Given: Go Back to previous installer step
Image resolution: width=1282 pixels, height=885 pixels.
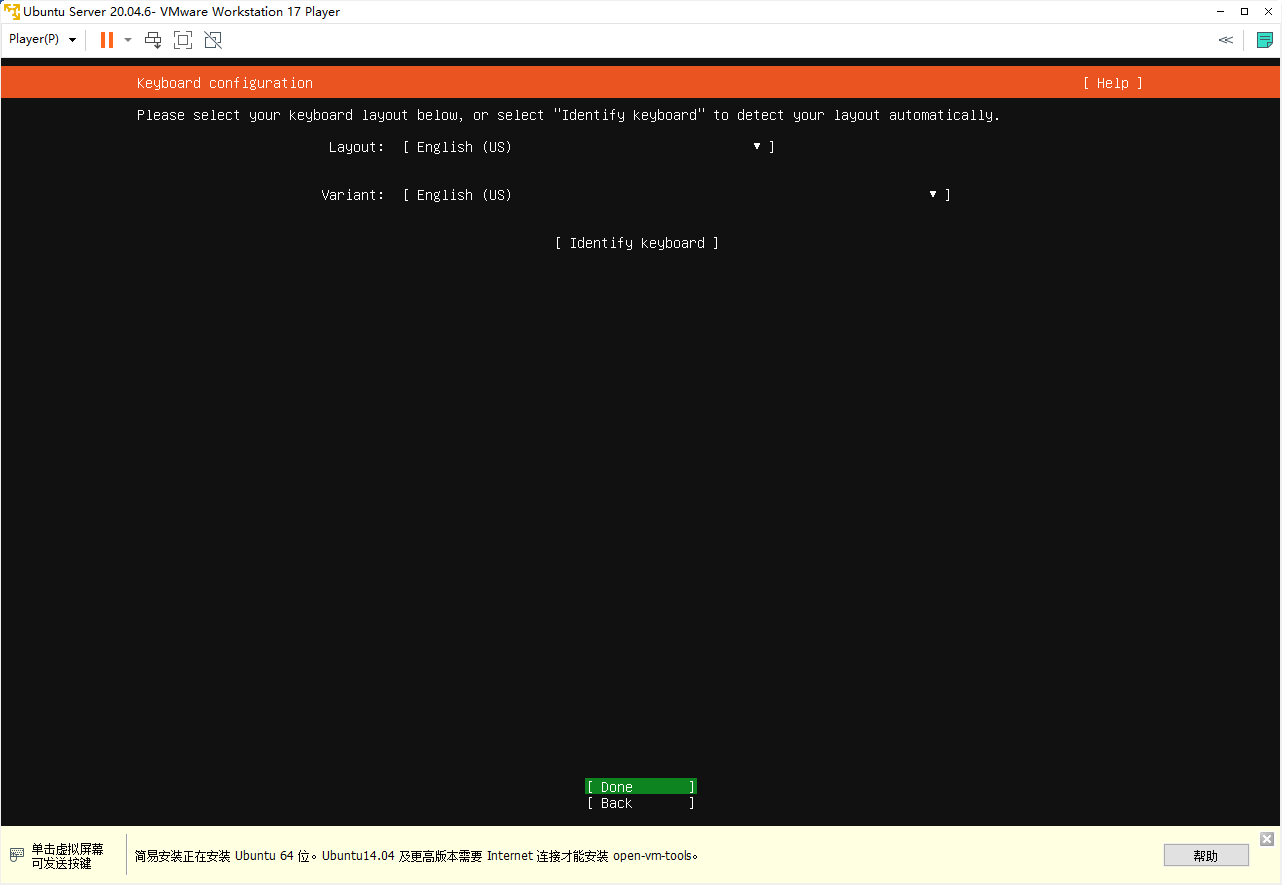Looking at the screenshot, I should pyautogui.click(x=641, y=803).
